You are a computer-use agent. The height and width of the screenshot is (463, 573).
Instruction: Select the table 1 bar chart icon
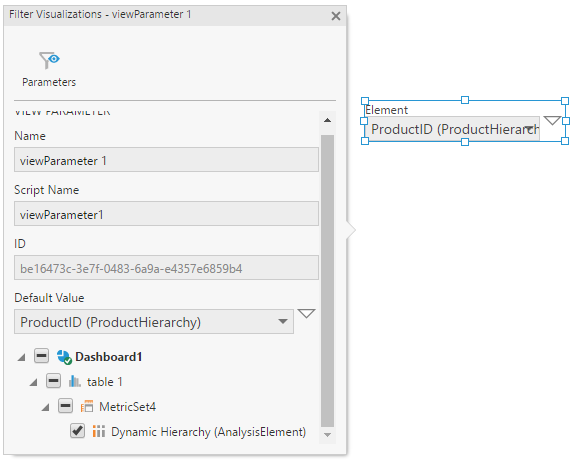pyautogui.click(x=75, y=382)
